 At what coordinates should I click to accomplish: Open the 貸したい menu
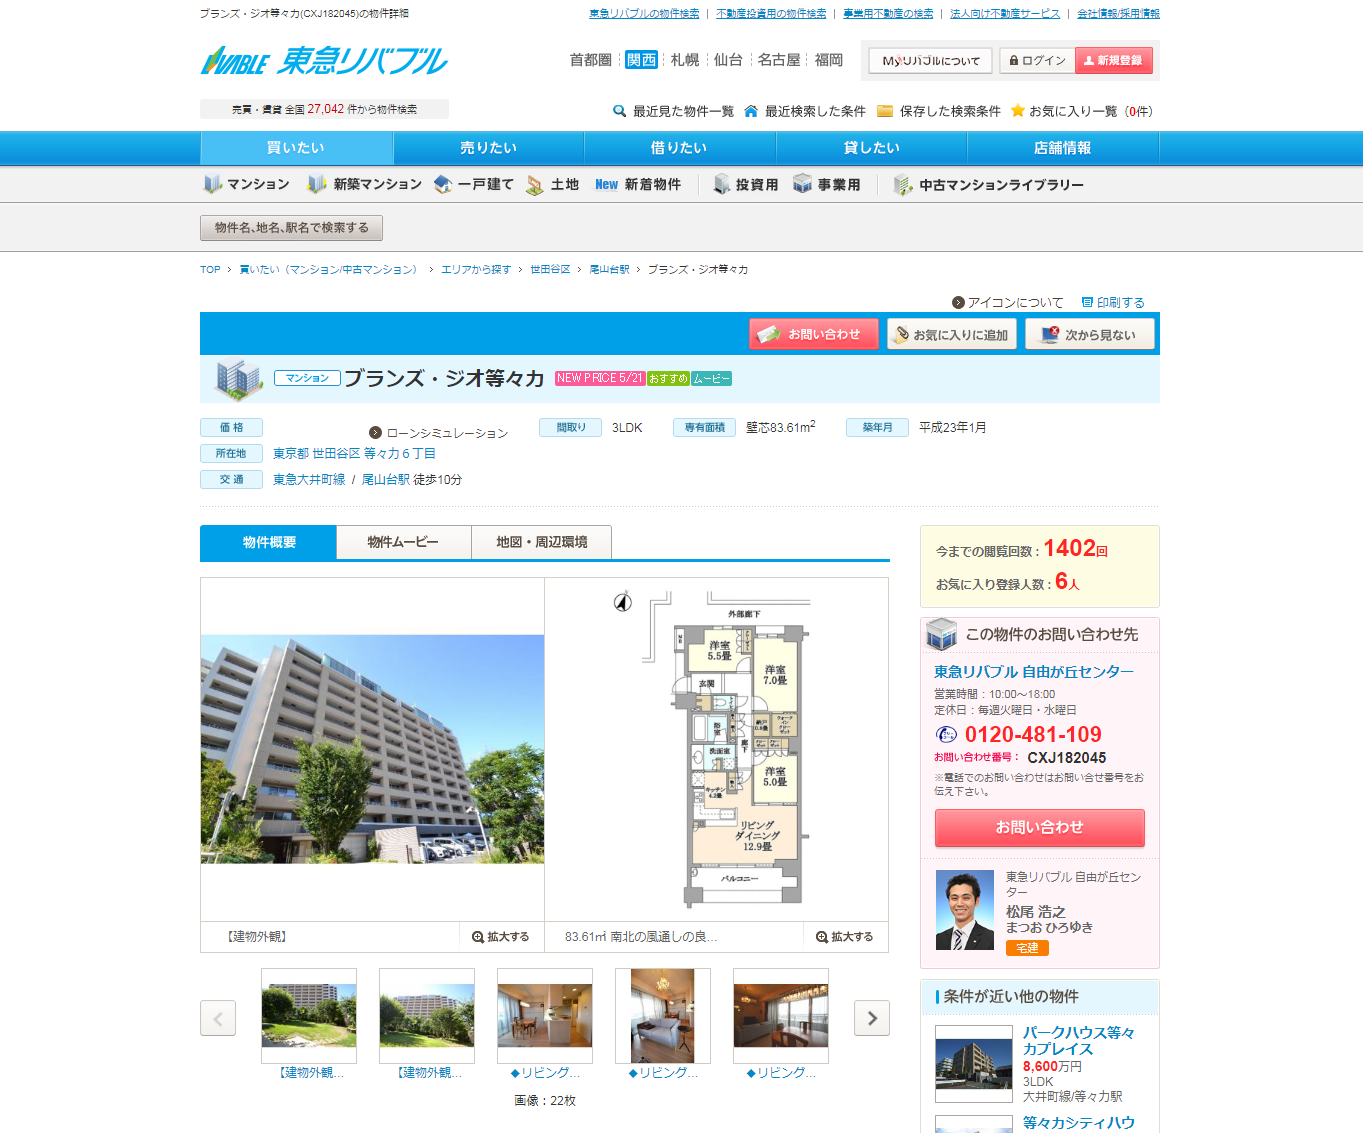pyautogui.click(x=872, y=148)
